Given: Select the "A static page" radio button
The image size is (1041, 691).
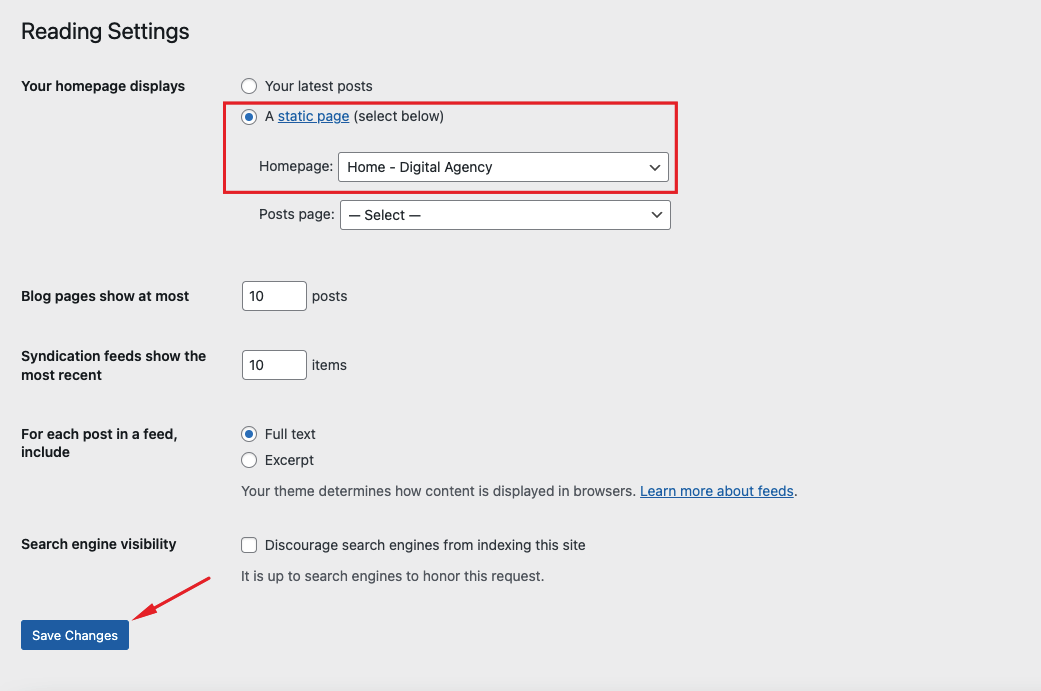Looking at the screenshot, I should click(249, 116).
